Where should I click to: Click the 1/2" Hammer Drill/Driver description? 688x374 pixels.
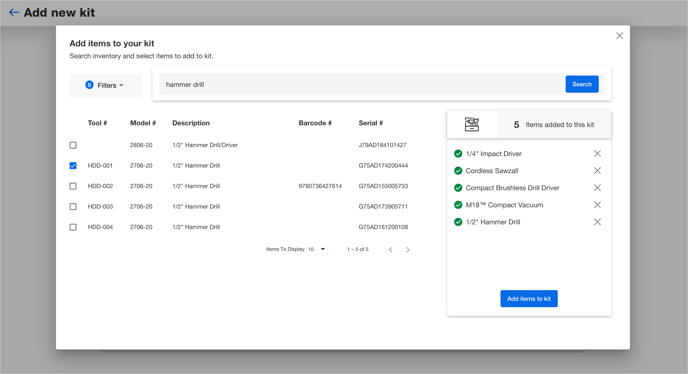205,145
